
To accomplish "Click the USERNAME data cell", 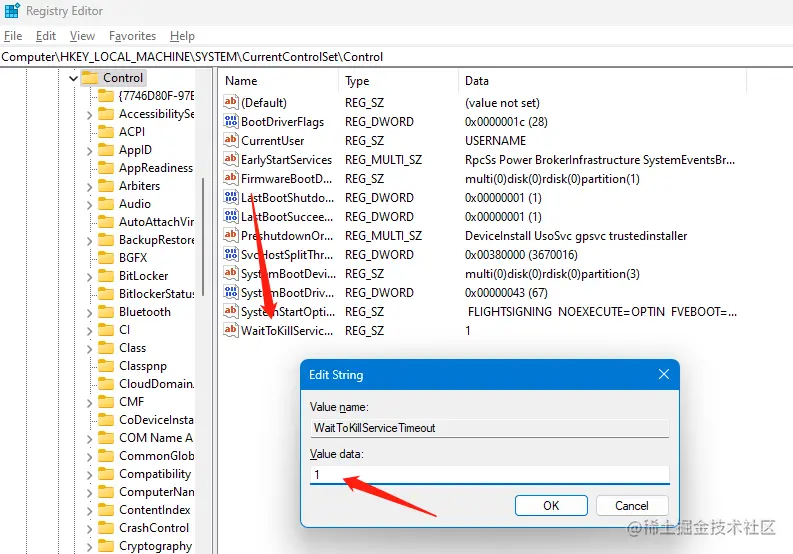I will (x=495, y=140).
